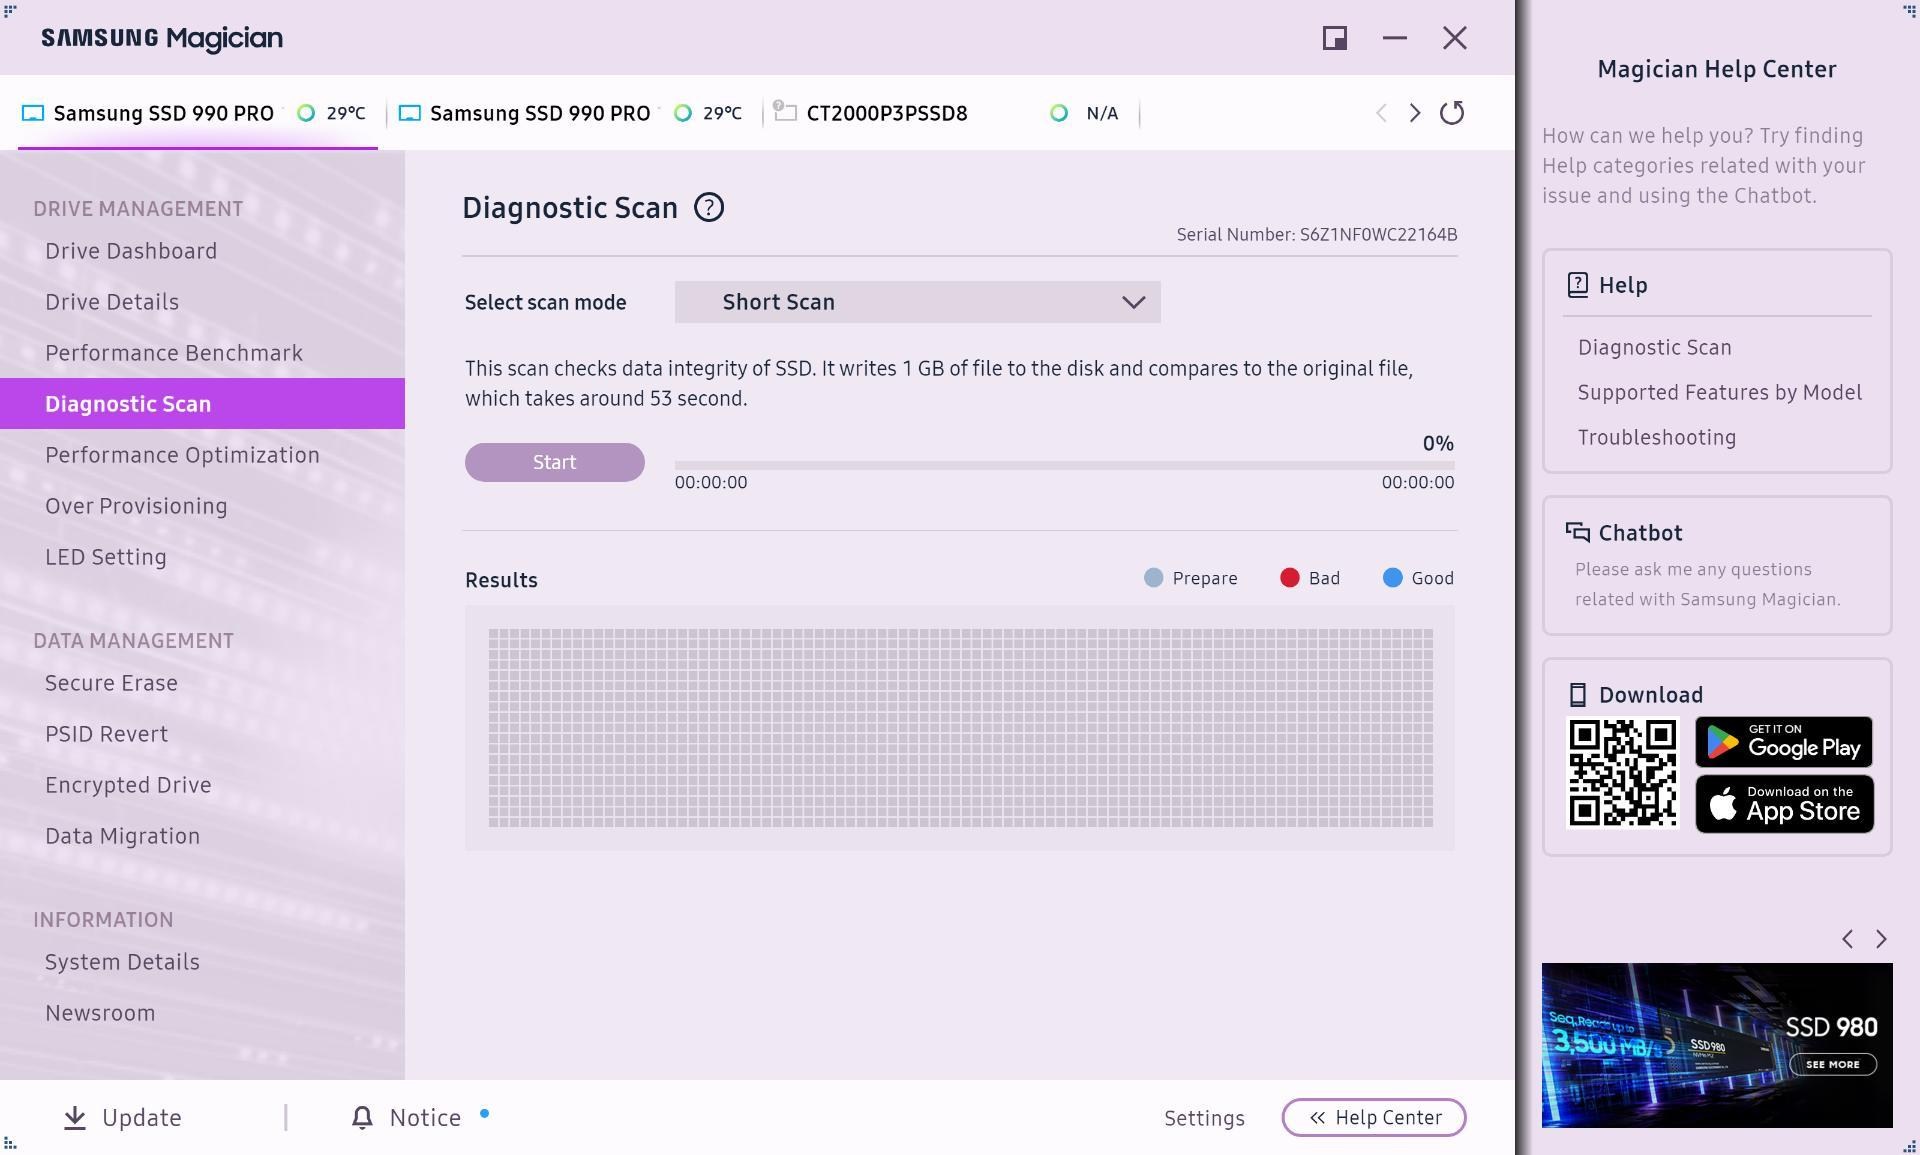Go to next drive tab arrow
Screen dimensions: 1920x1155
[1414, 113]
